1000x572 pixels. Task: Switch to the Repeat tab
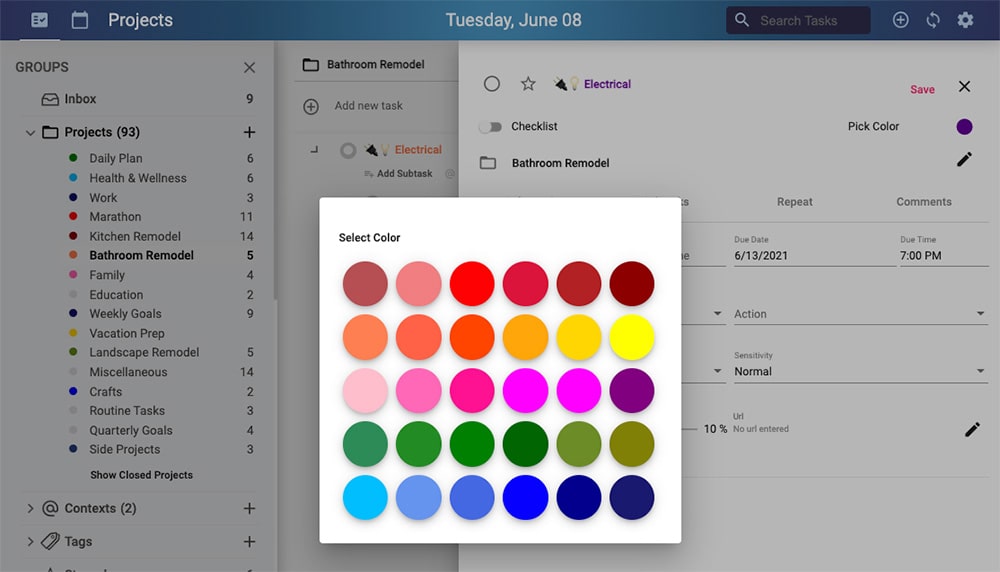[794, 202]
